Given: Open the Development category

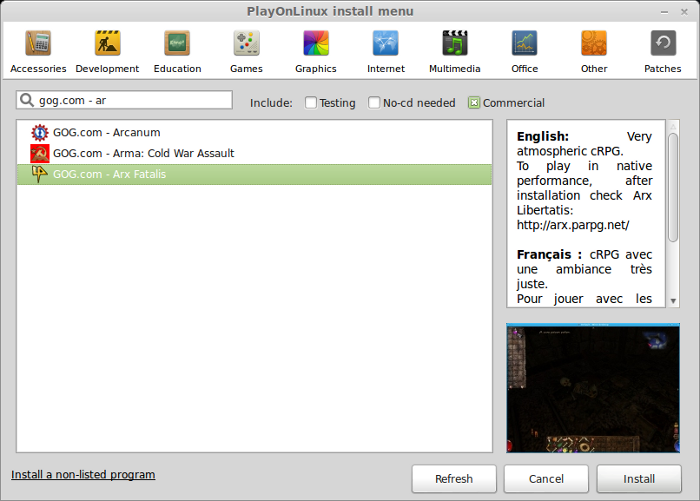Looking at the screenshot, I should coord(107,51).
